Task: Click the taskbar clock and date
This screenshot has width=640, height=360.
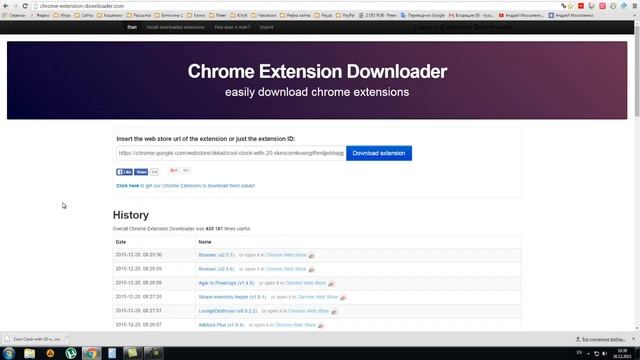Action: point(622,353)
